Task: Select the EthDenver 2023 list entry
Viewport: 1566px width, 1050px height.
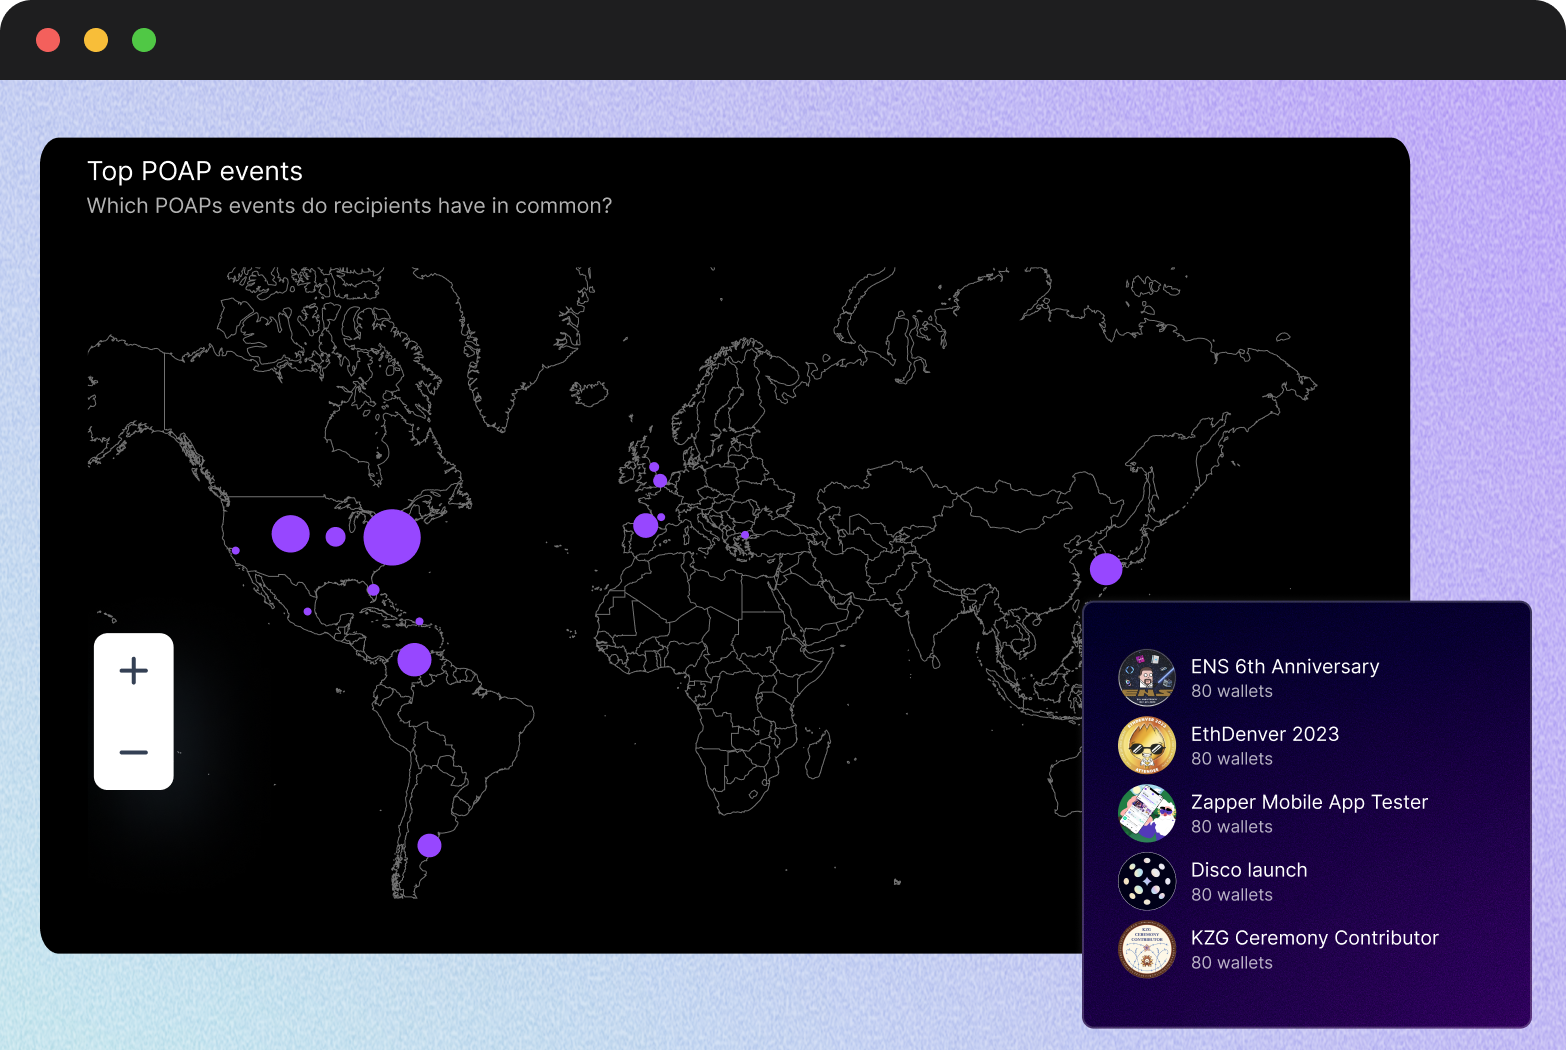Action: pos(1264,745)
